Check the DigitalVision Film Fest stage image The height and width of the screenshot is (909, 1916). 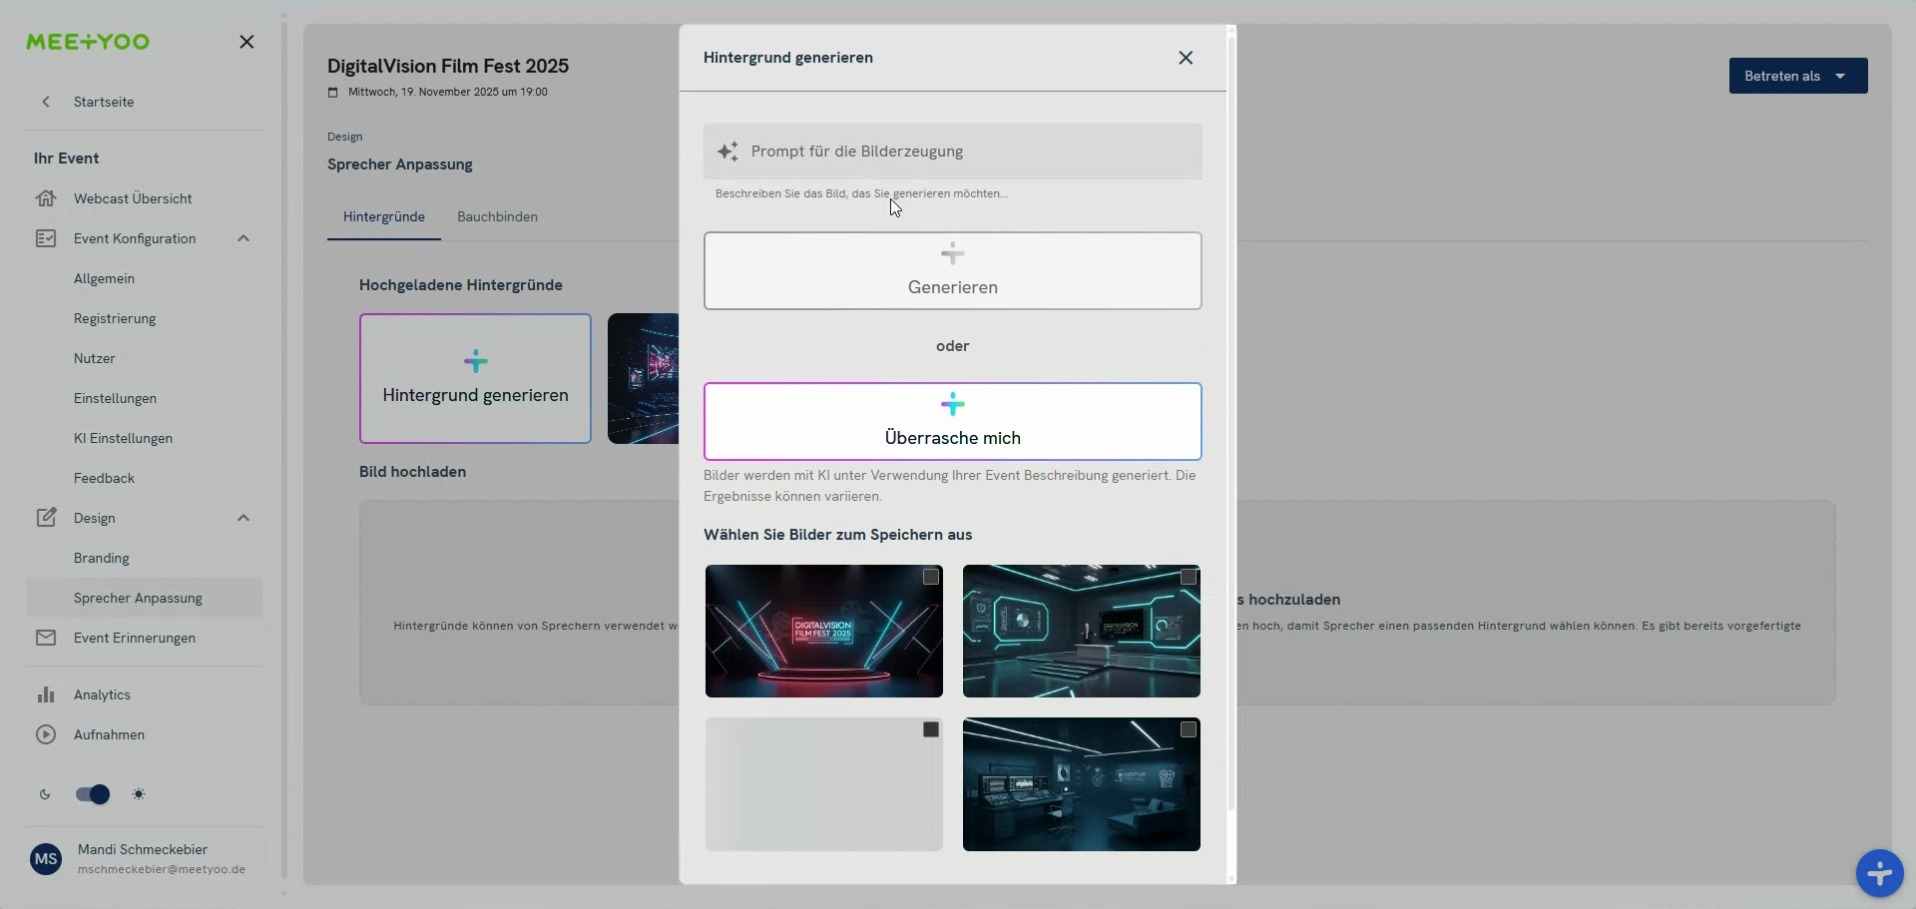tap(929, 577)
